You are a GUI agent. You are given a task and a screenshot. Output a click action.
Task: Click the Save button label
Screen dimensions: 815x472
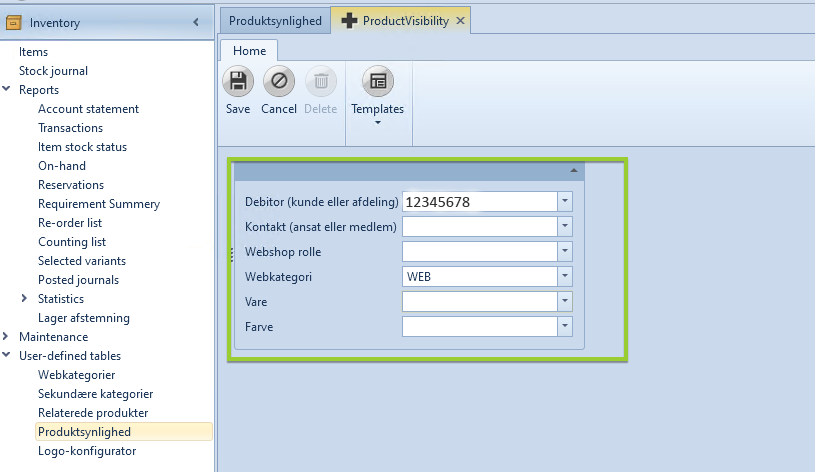[x=238, y=109]
